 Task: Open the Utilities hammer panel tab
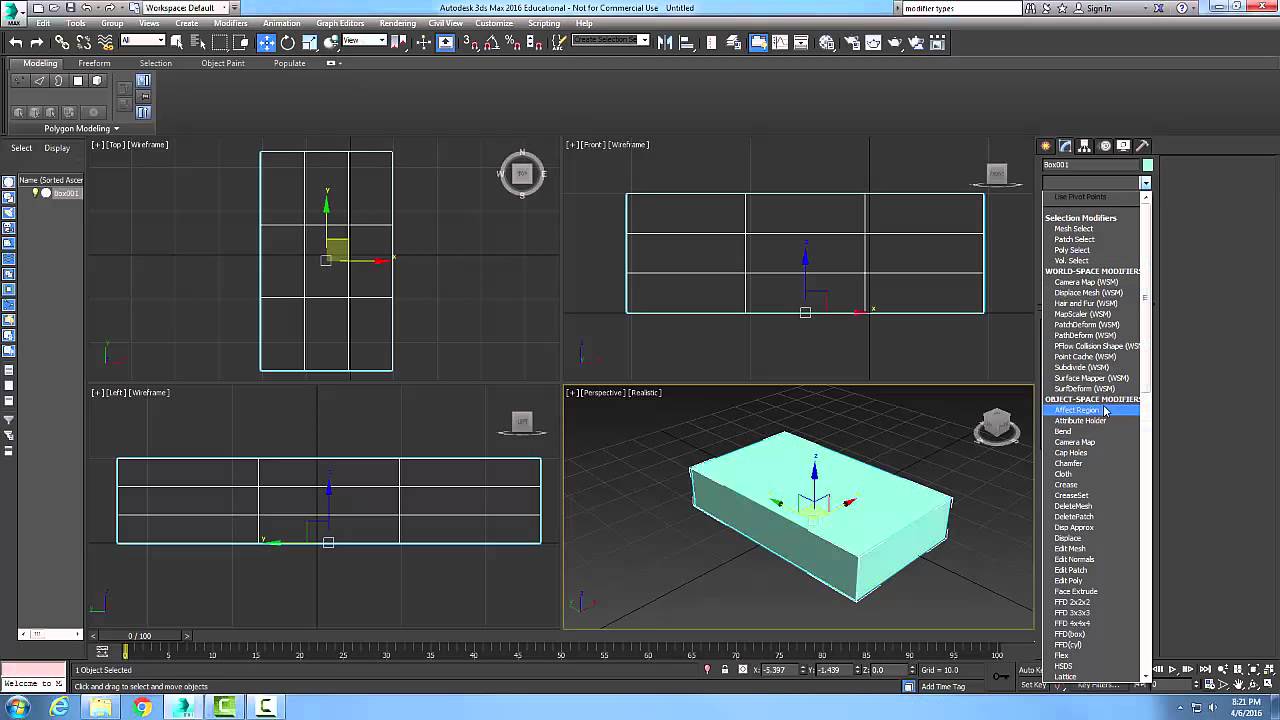click(x=1143, y=146)
